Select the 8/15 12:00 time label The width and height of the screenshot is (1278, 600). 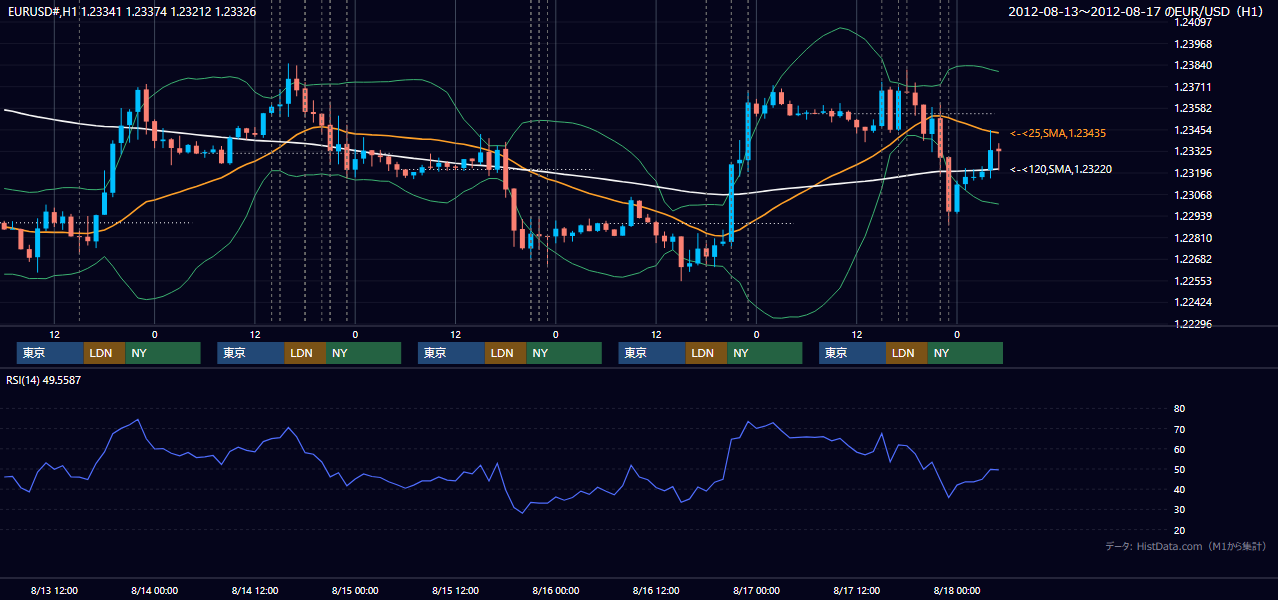click(456, 590)
